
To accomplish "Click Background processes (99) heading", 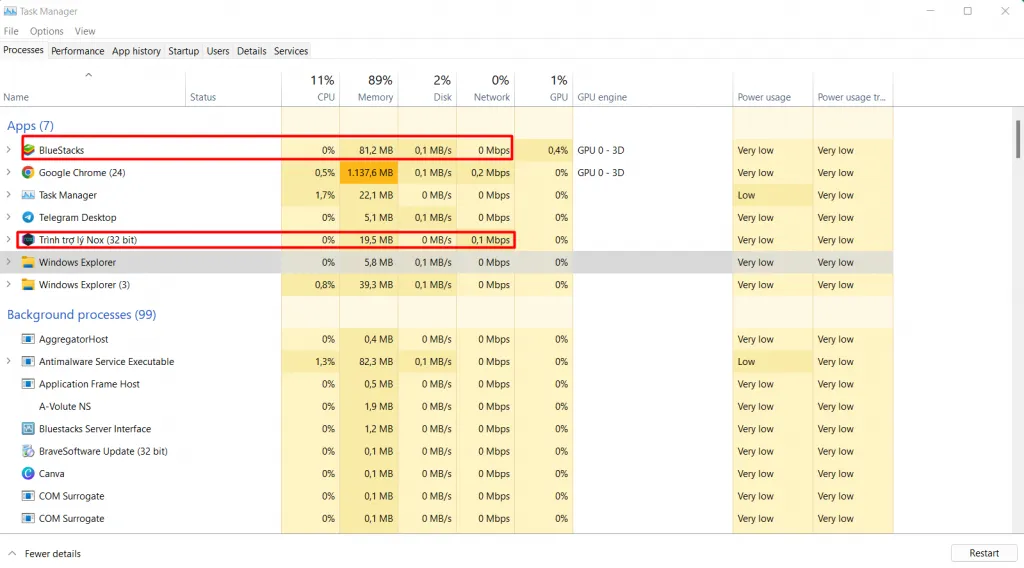I will (82, 315).
